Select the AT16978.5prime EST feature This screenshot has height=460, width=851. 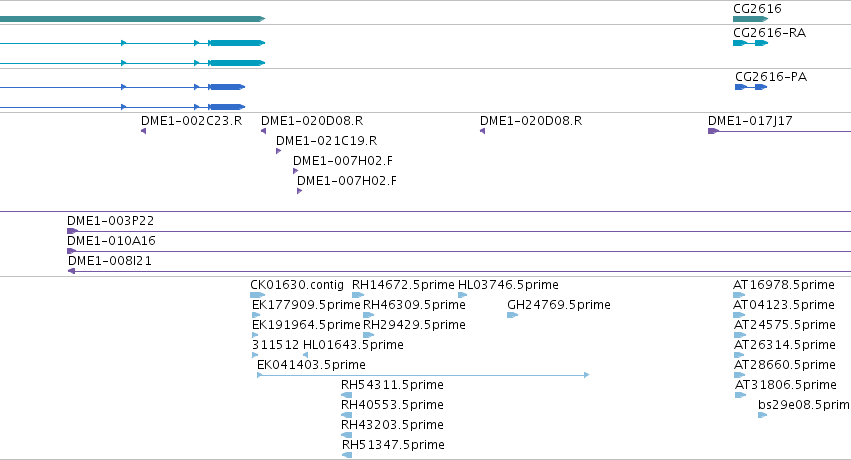click(x=739, y=295)
